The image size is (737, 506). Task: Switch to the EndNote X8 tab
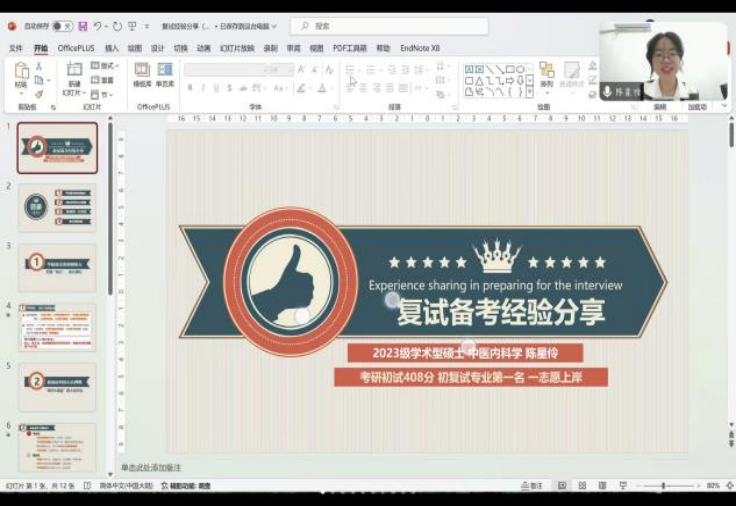420,48
